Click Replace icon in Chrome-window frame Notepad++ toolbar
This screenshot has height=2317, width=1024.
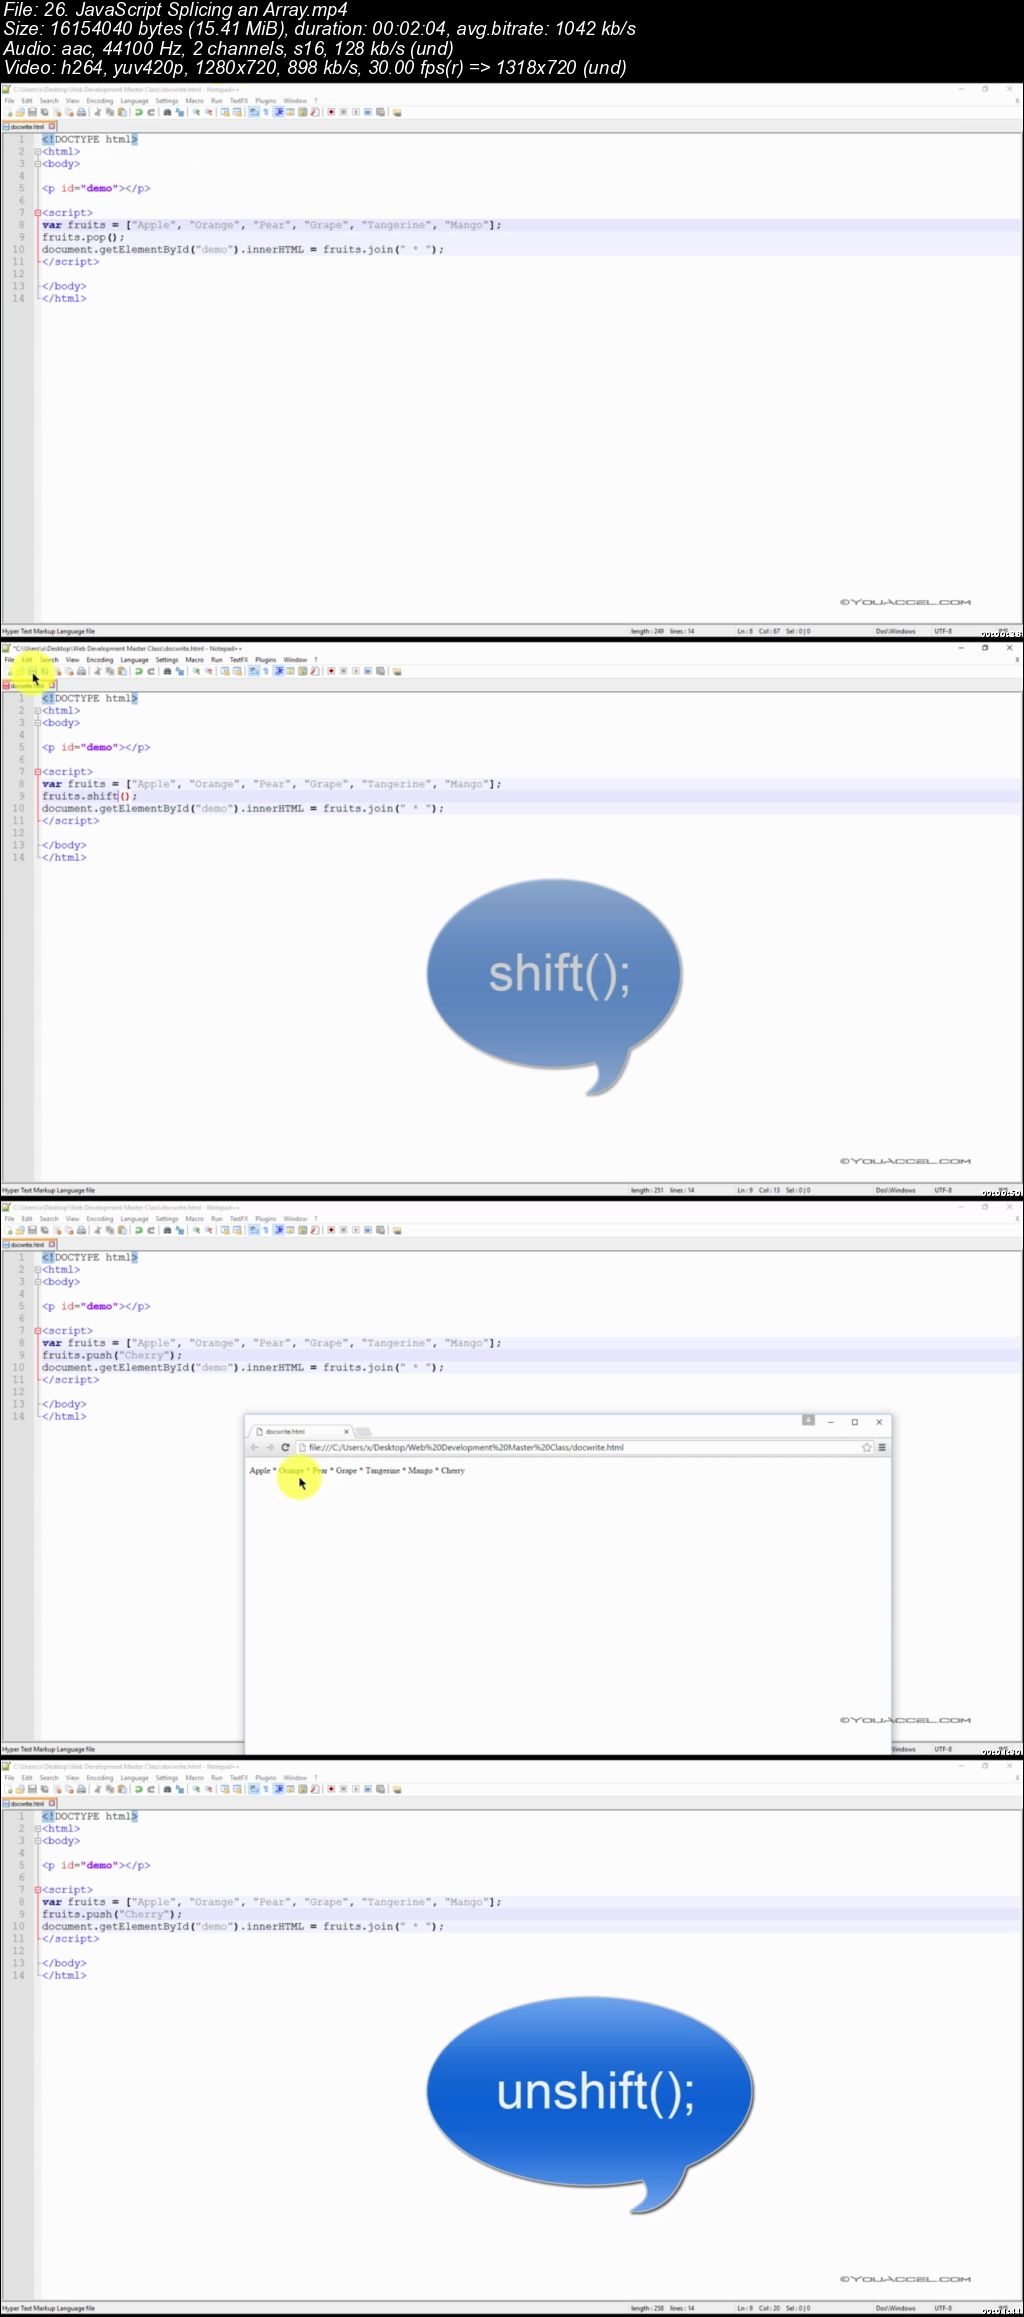point(179,1230)
